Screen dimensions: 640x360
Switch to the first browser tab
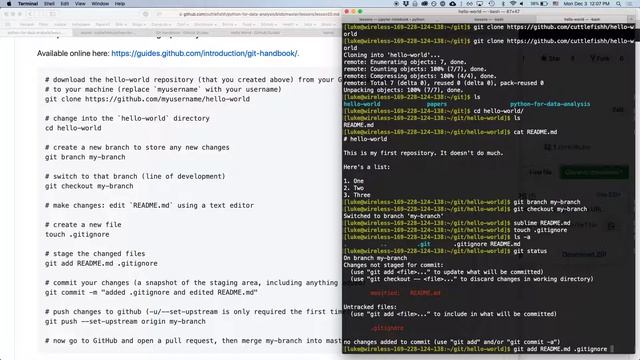[35, 33]
